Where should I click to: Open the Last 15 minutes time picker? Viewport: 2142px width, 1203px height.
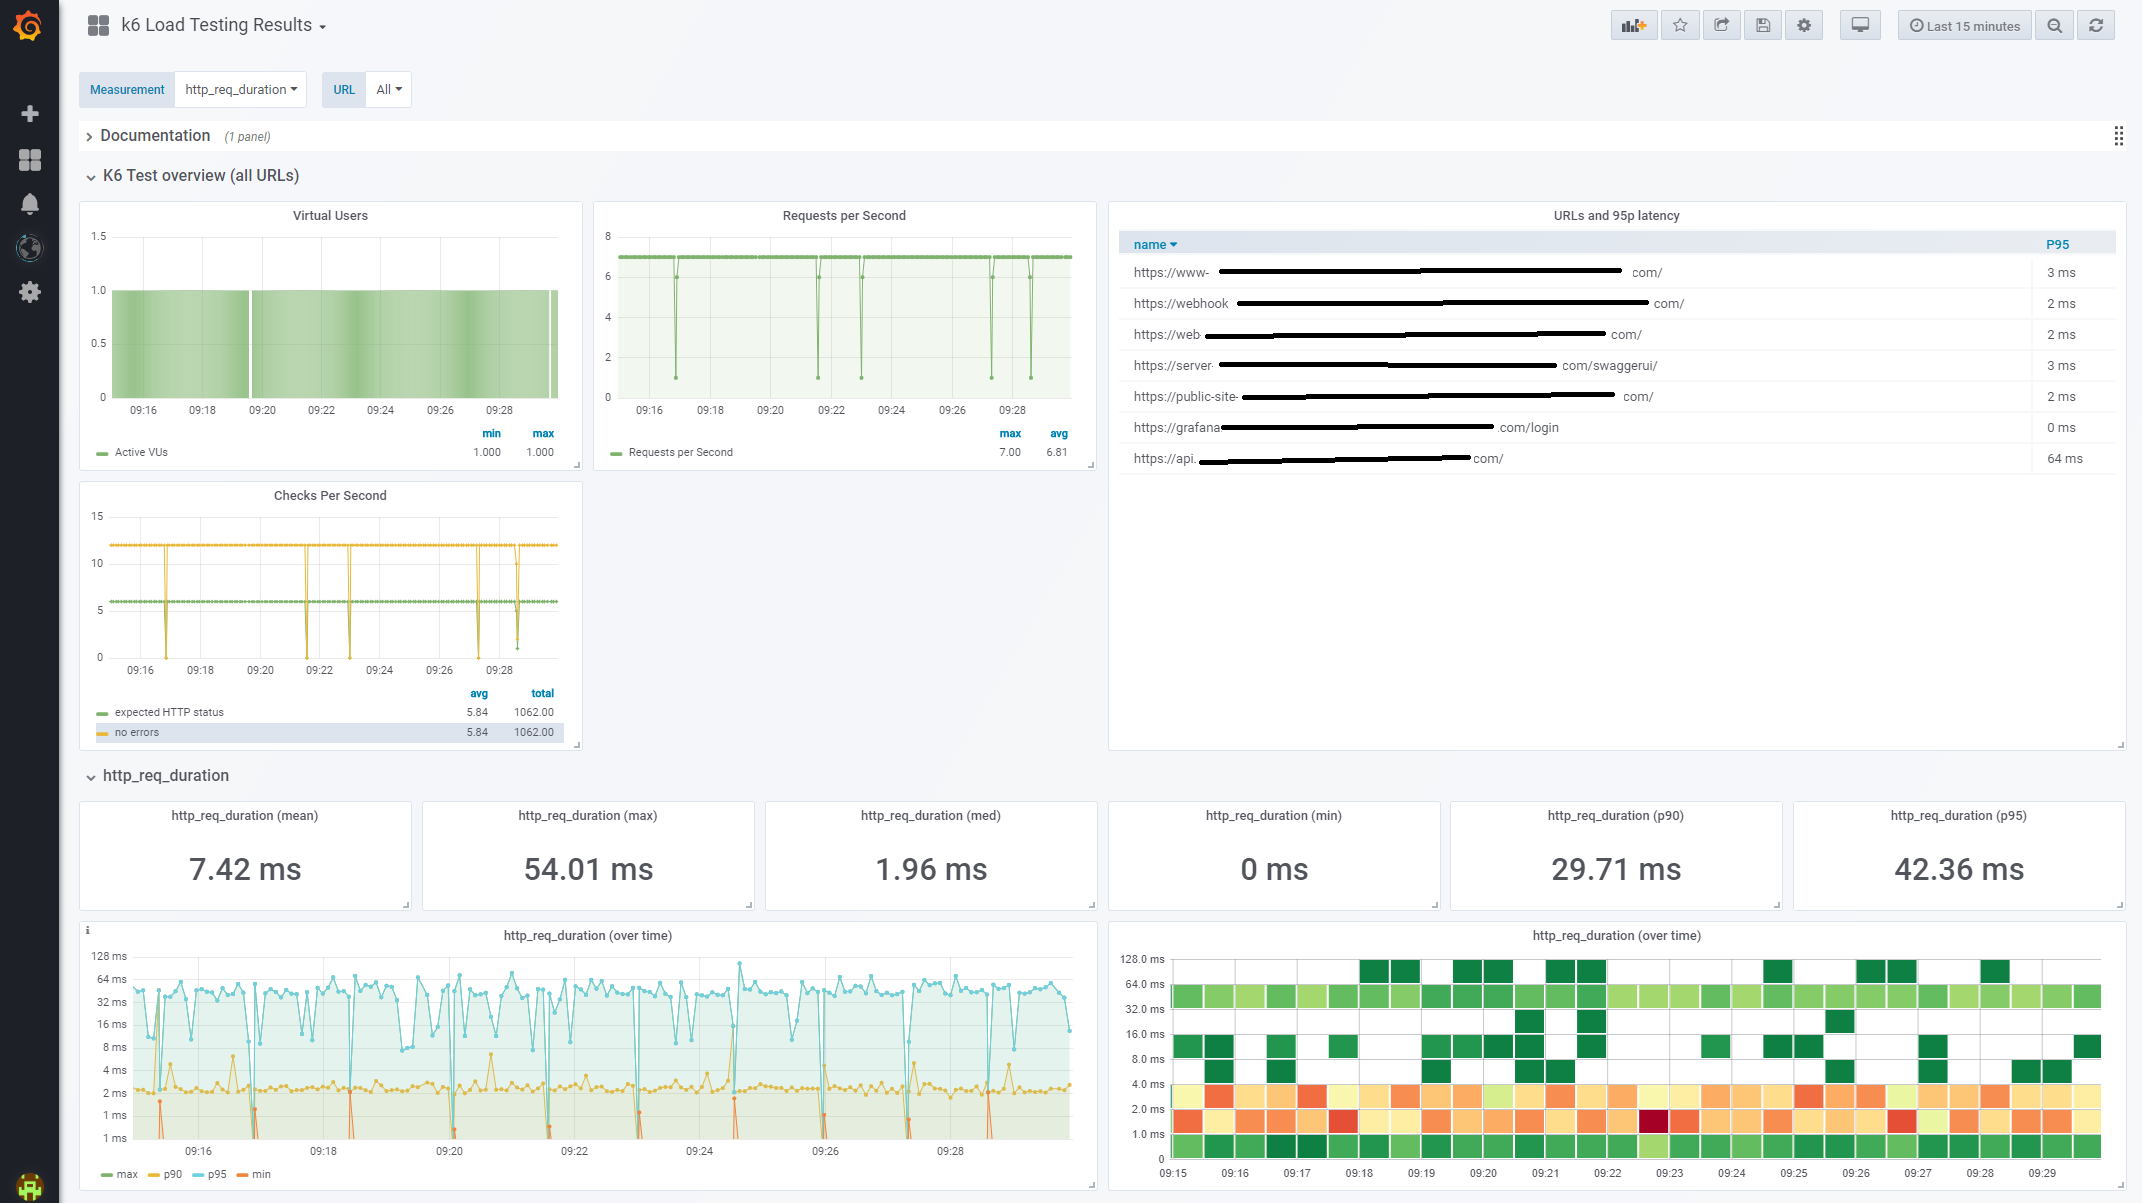tap(1964, 26)
